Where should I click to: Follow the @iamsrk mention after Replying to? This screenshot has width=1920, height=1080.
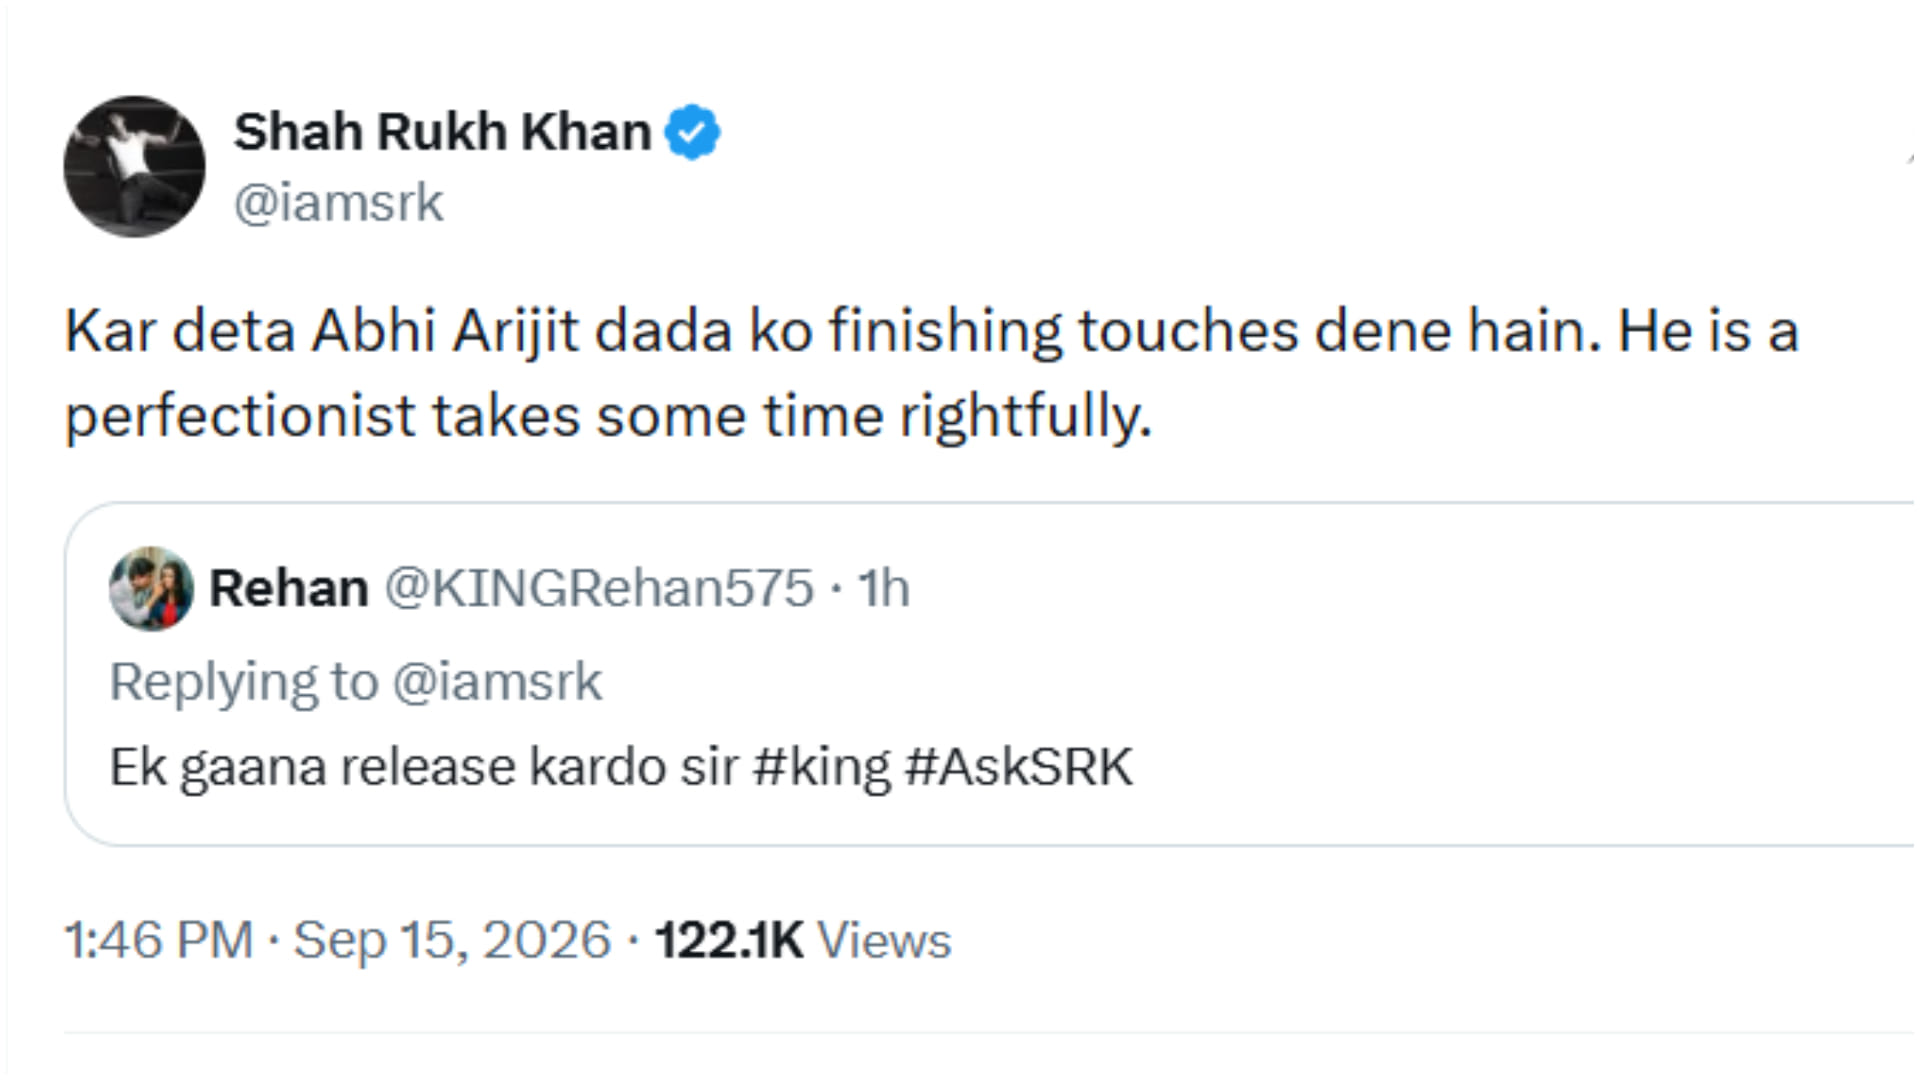(497, 682)
